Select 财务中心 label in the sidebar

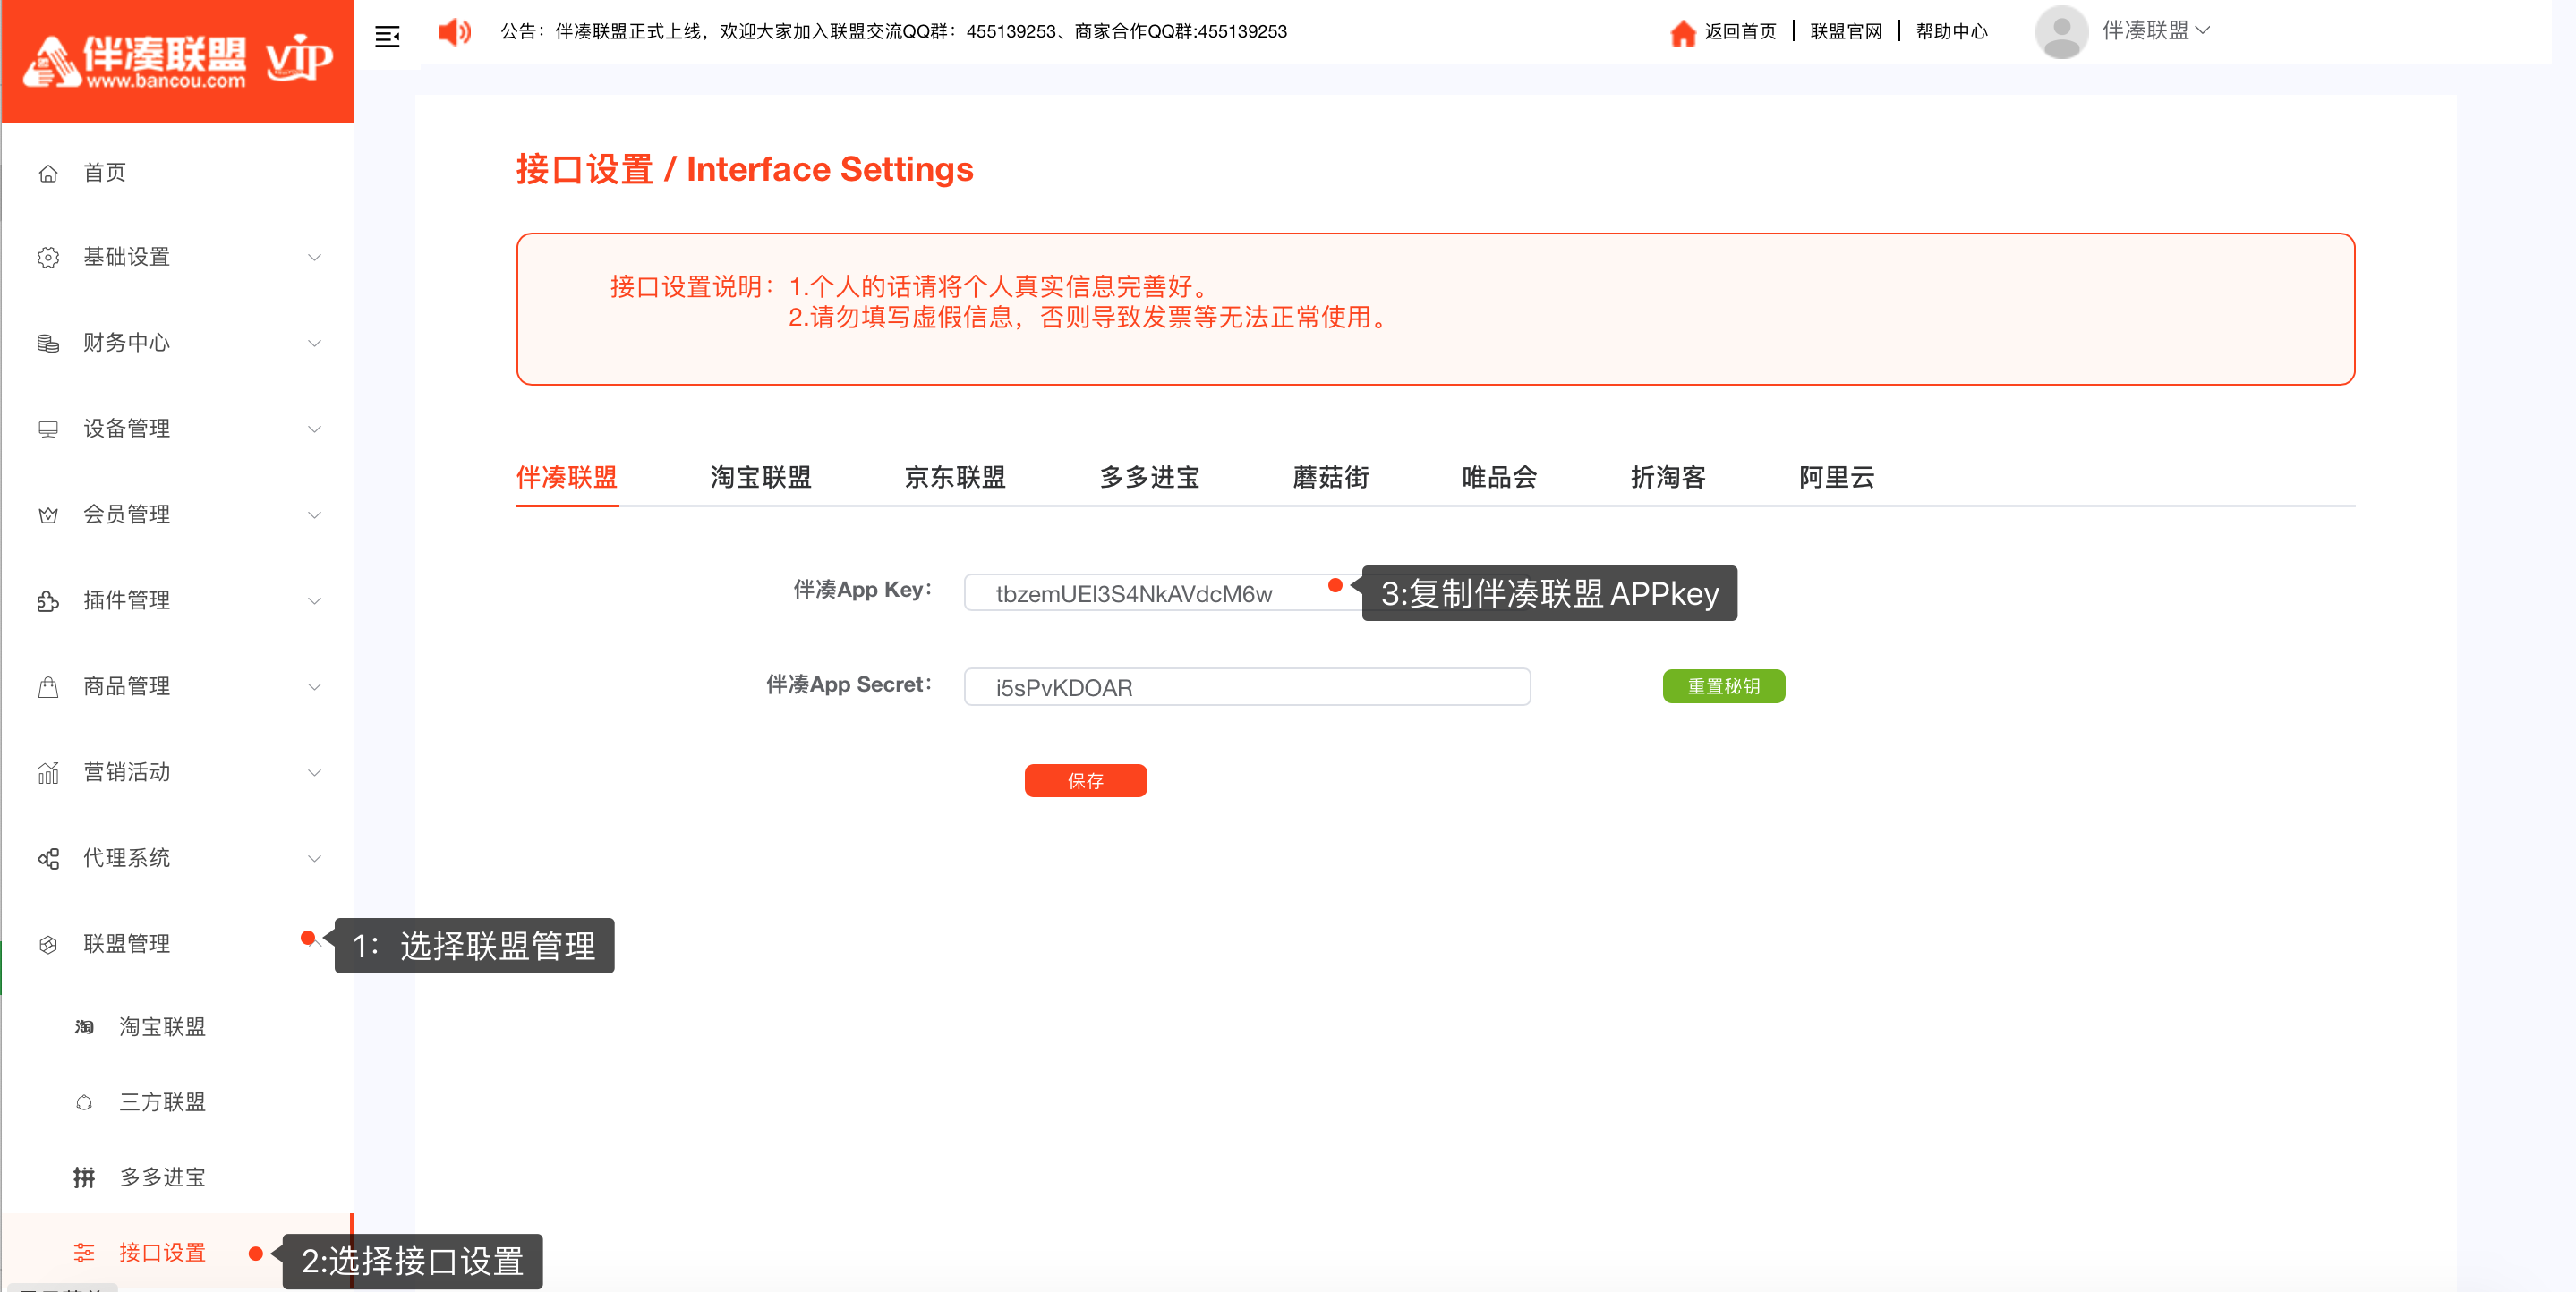[x=127, y=343]
